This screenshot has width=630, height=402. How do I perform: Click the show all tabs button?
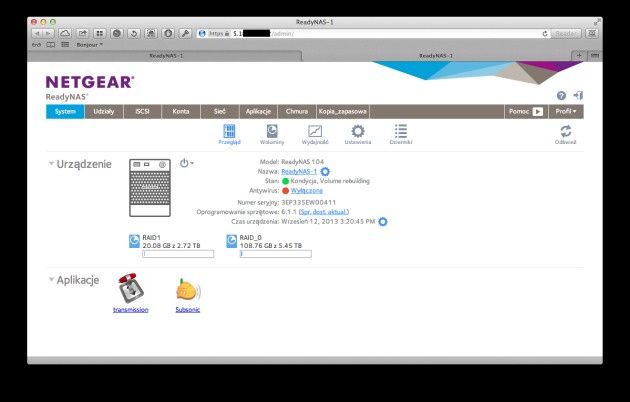[x=594, y=56]
